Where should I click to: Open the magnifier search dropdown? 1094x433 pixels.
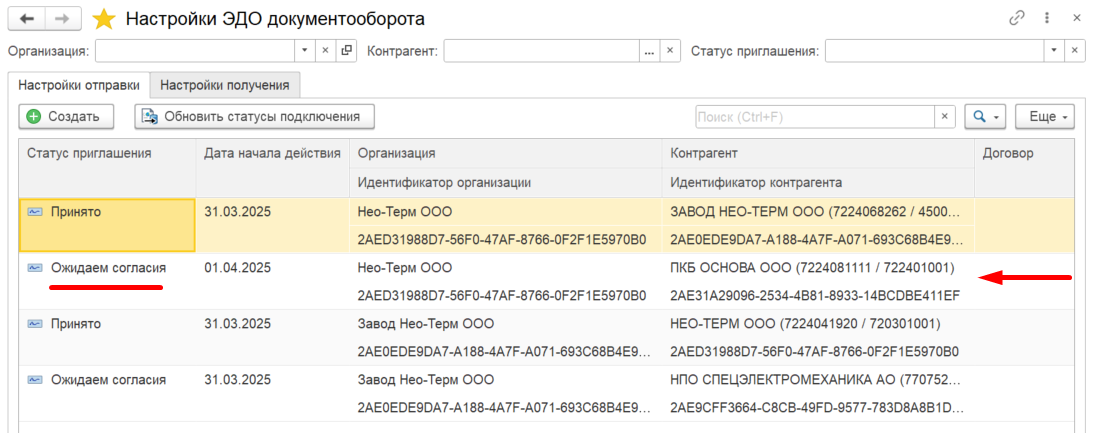click(984, 117)
